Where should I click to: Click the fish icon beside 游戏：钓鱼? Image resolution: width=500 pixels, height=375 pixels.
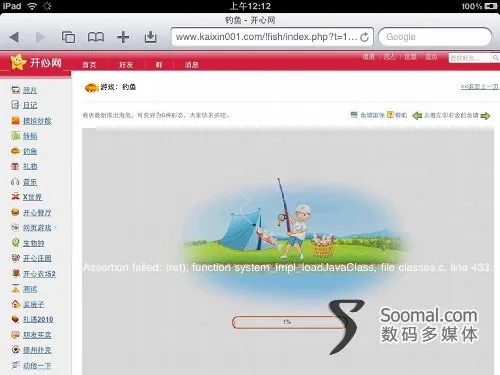(91, 88)
